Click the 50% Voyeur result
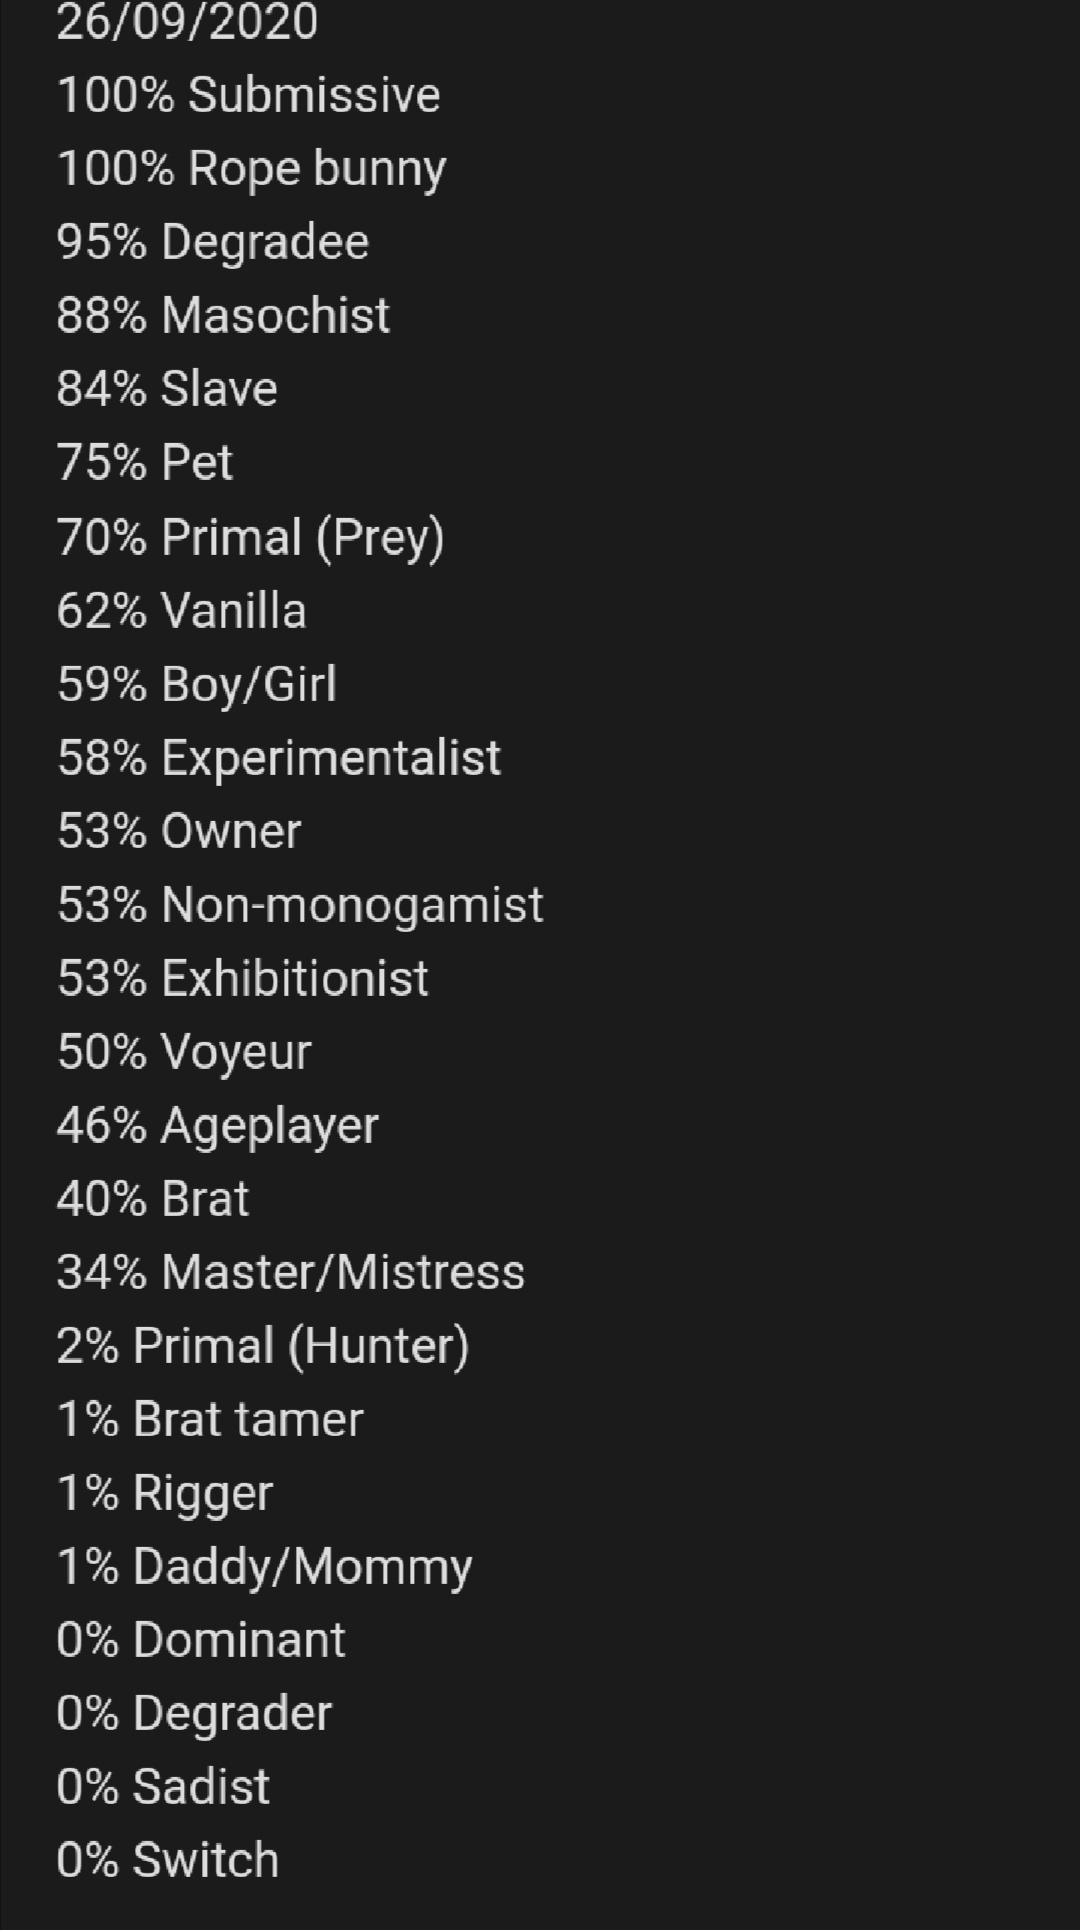 [184, 1051]
